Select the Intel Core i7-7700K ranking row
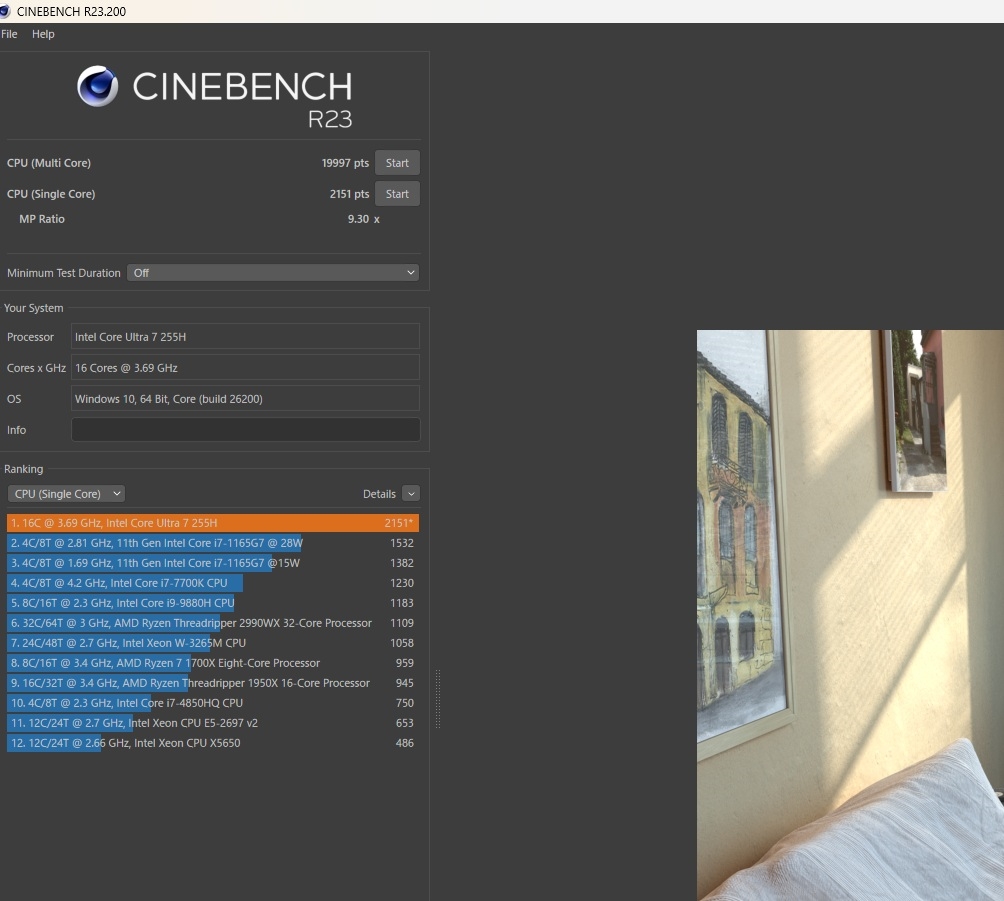This screenshot has width=1004, height=901. (x=213, y=583)
